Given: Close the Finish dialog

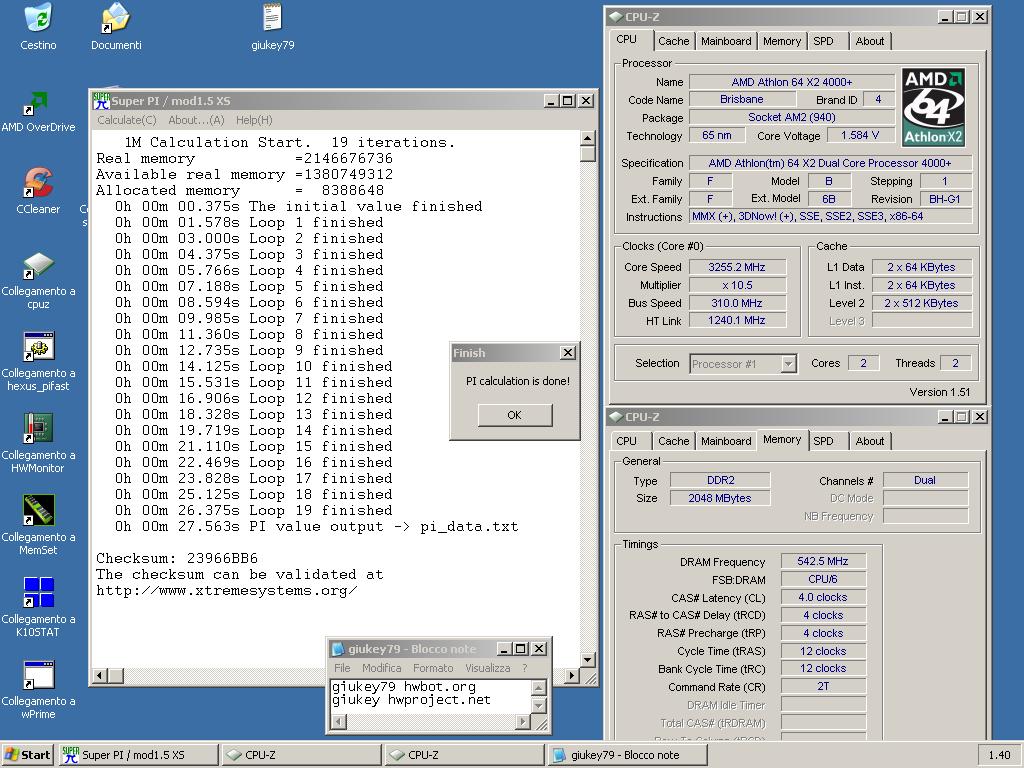Looking at the screenshot, I should 568,353.
